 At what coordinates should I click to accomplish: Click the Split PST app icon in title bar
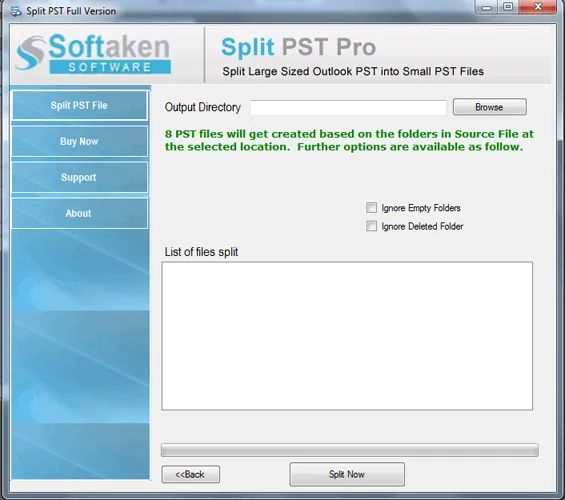click(16, 11)
